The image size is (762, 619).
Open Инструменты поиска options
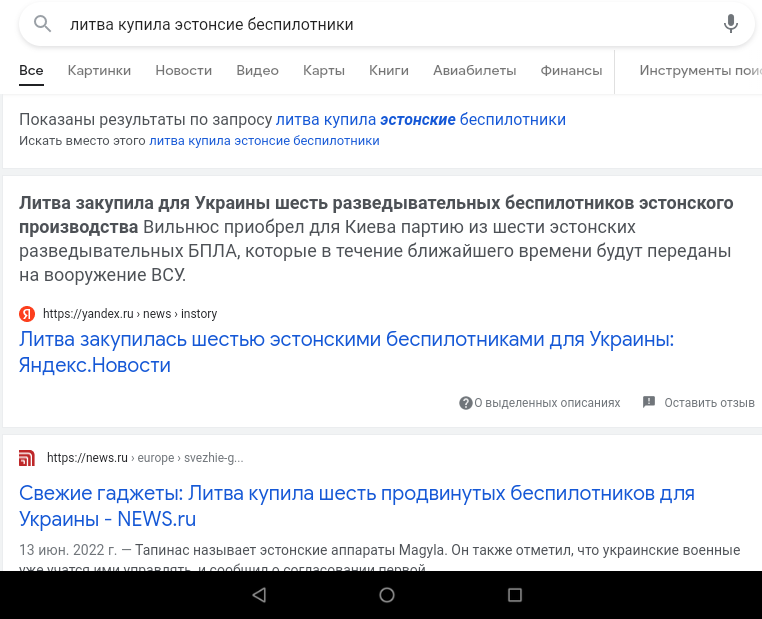pos(700,70)
